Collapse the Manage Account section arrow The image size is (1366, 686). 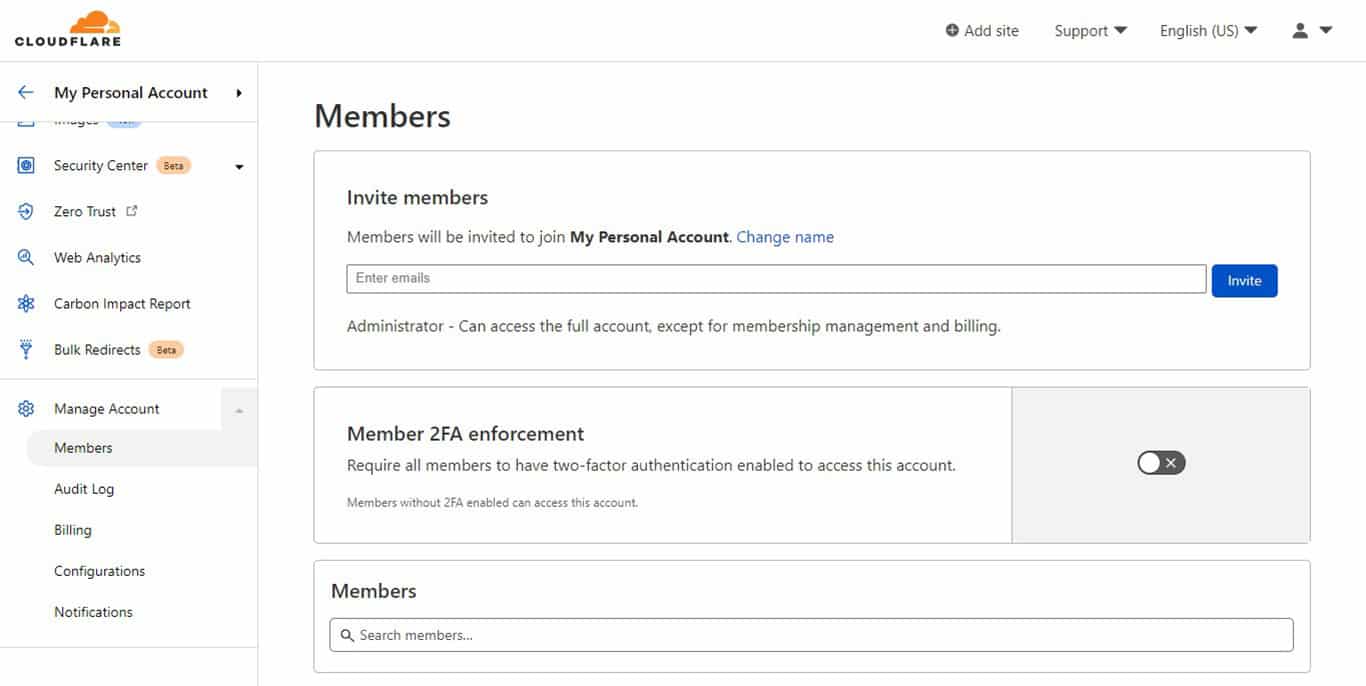tap(239, 410)
